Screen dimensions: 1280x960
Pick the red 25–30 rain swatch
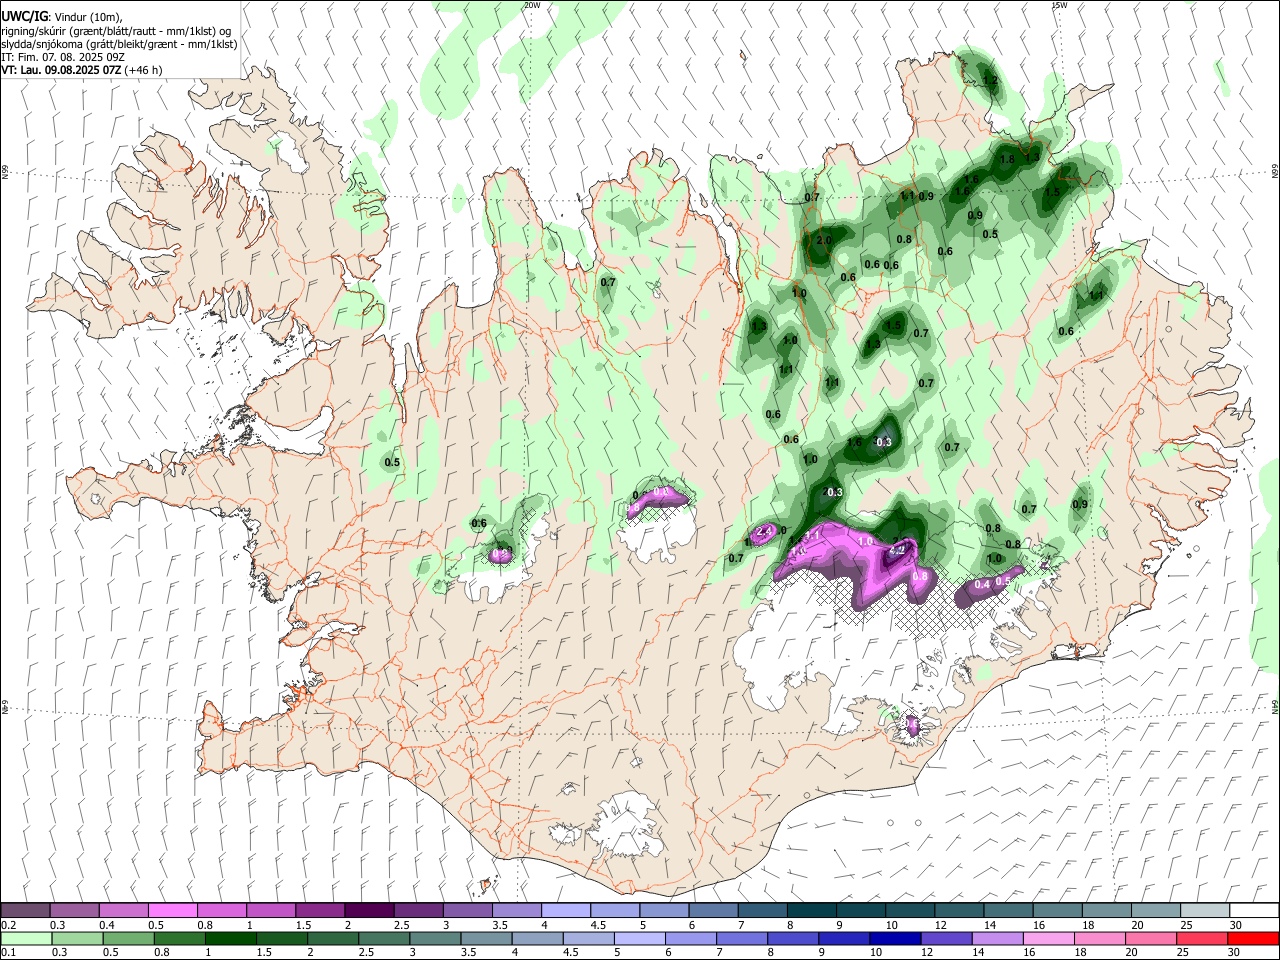tap(1202, 938)
